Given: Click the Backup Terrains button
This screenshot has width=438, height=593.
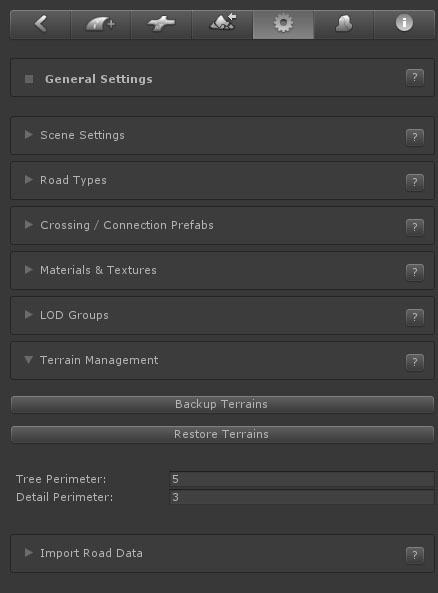Looking at the screenshot, I should [x=222, y=404].
